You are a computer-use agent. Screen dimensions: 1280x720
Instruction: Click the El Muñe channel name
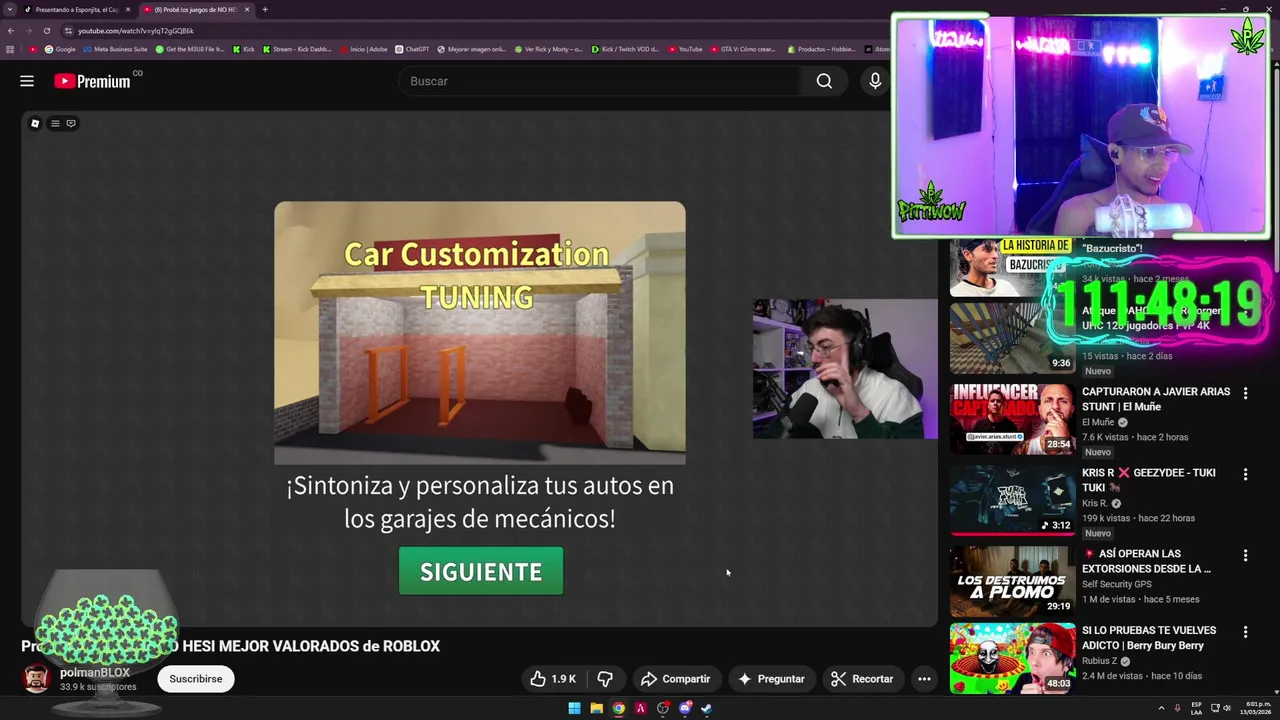pos(1098,422)
